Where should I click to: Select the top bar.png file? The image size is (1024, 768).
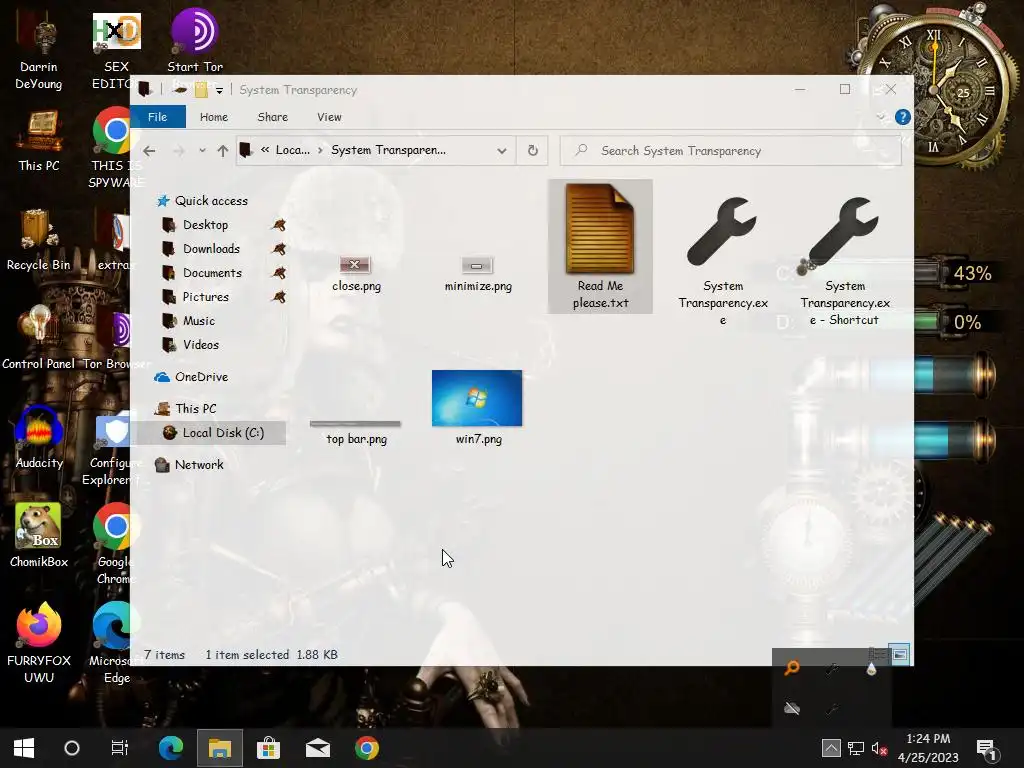(x=355, y=432)
